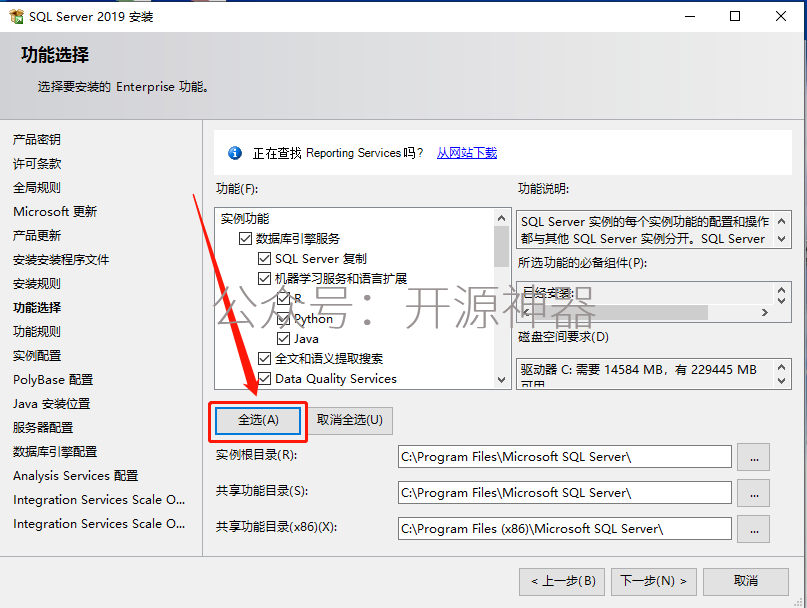Go to the 服务器配置 step
Screen dimensions: 807x608
[43, 428]
